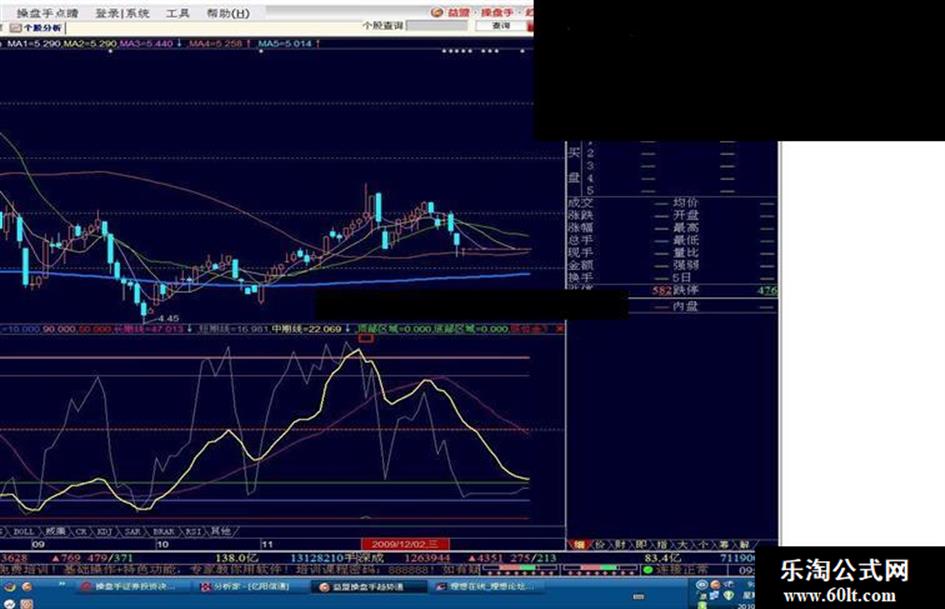Select the 大 tab in the quote panel
The width and height of the screenshot is (945, 609).
(x=682, y=544)
